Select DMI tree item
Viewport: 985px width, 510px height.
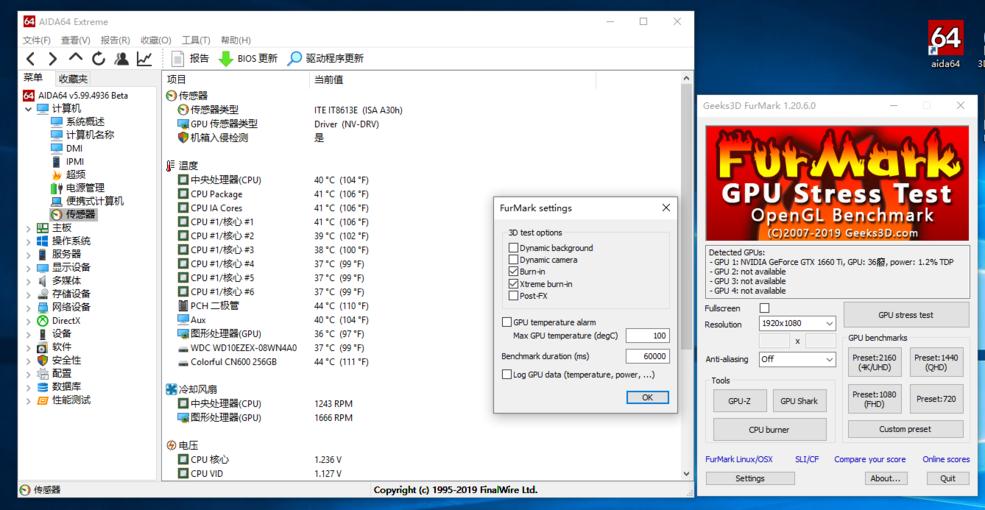[74, 148]
